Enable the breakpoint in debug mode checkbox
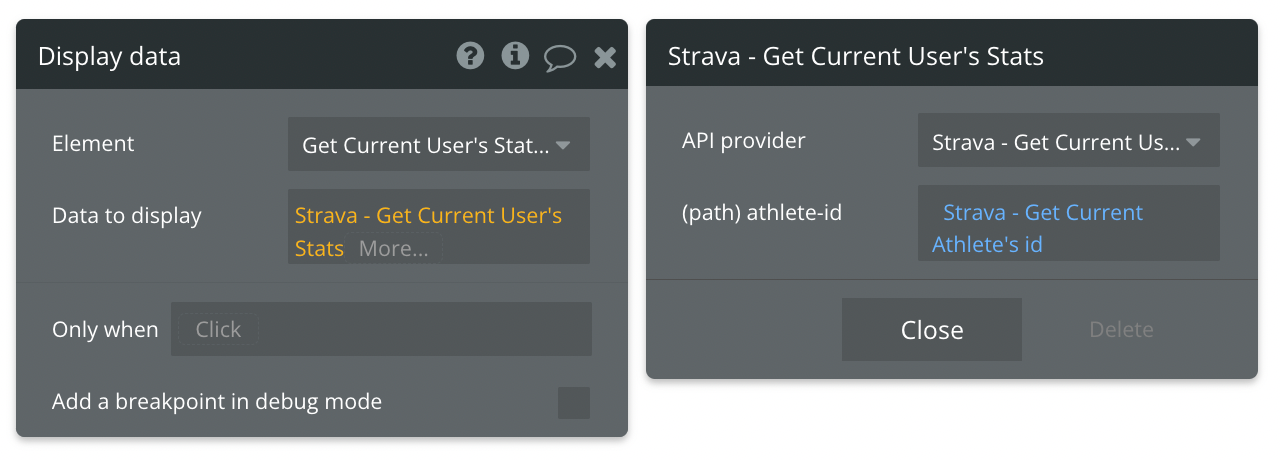The width and height of the screenshot is (1280, 460). click(x=573, y=403)
